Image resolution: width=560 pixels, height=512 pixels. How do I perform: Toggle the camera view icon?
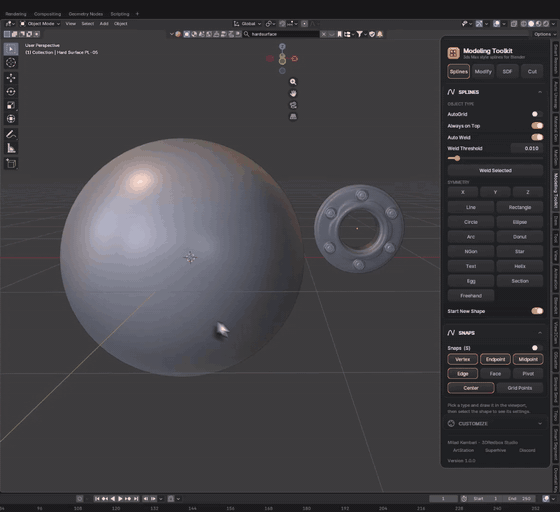point(293,105)
